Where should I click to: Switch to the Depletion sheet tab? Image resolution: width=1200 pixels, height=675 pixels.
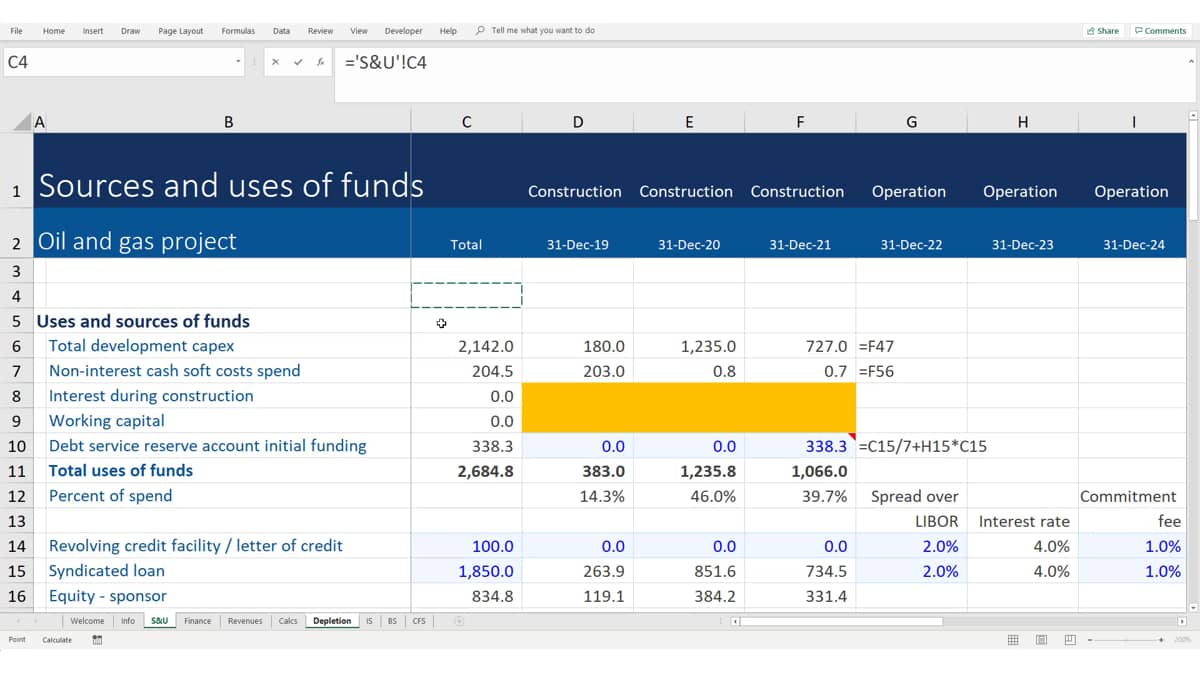click(332, 621)
